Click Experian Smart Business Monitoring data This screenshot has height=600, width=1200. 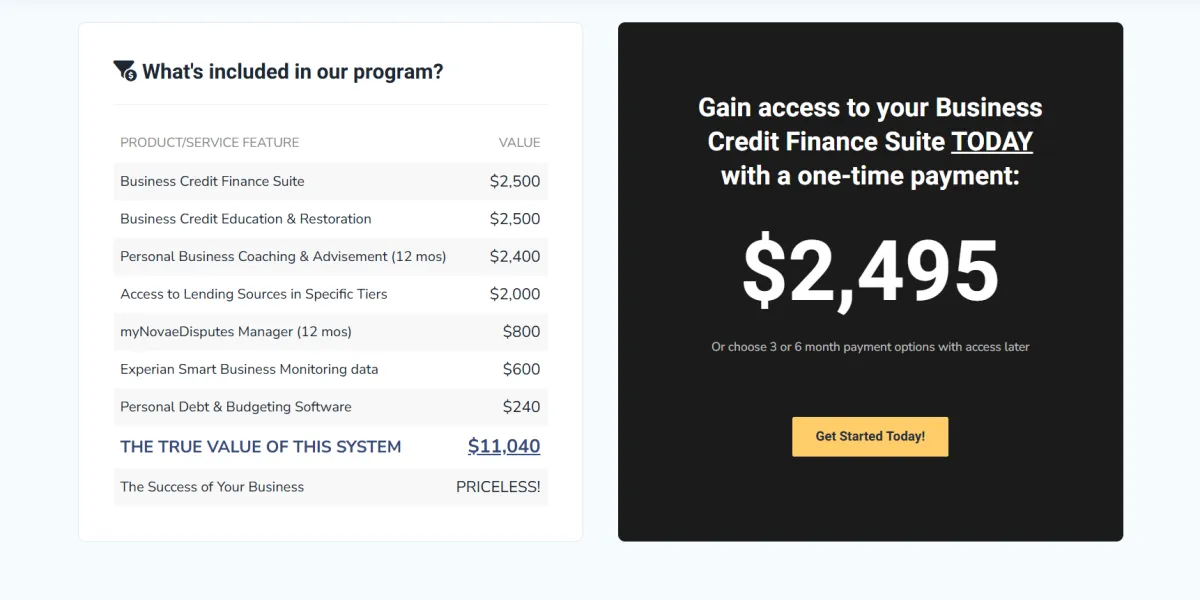[x=249, y=369]
